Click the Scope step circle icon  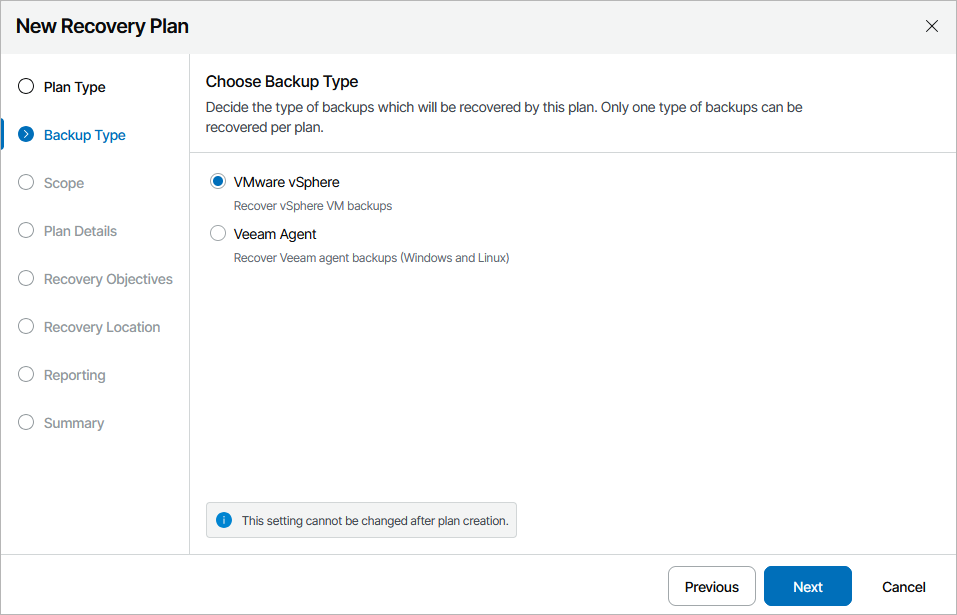[25, 182]
